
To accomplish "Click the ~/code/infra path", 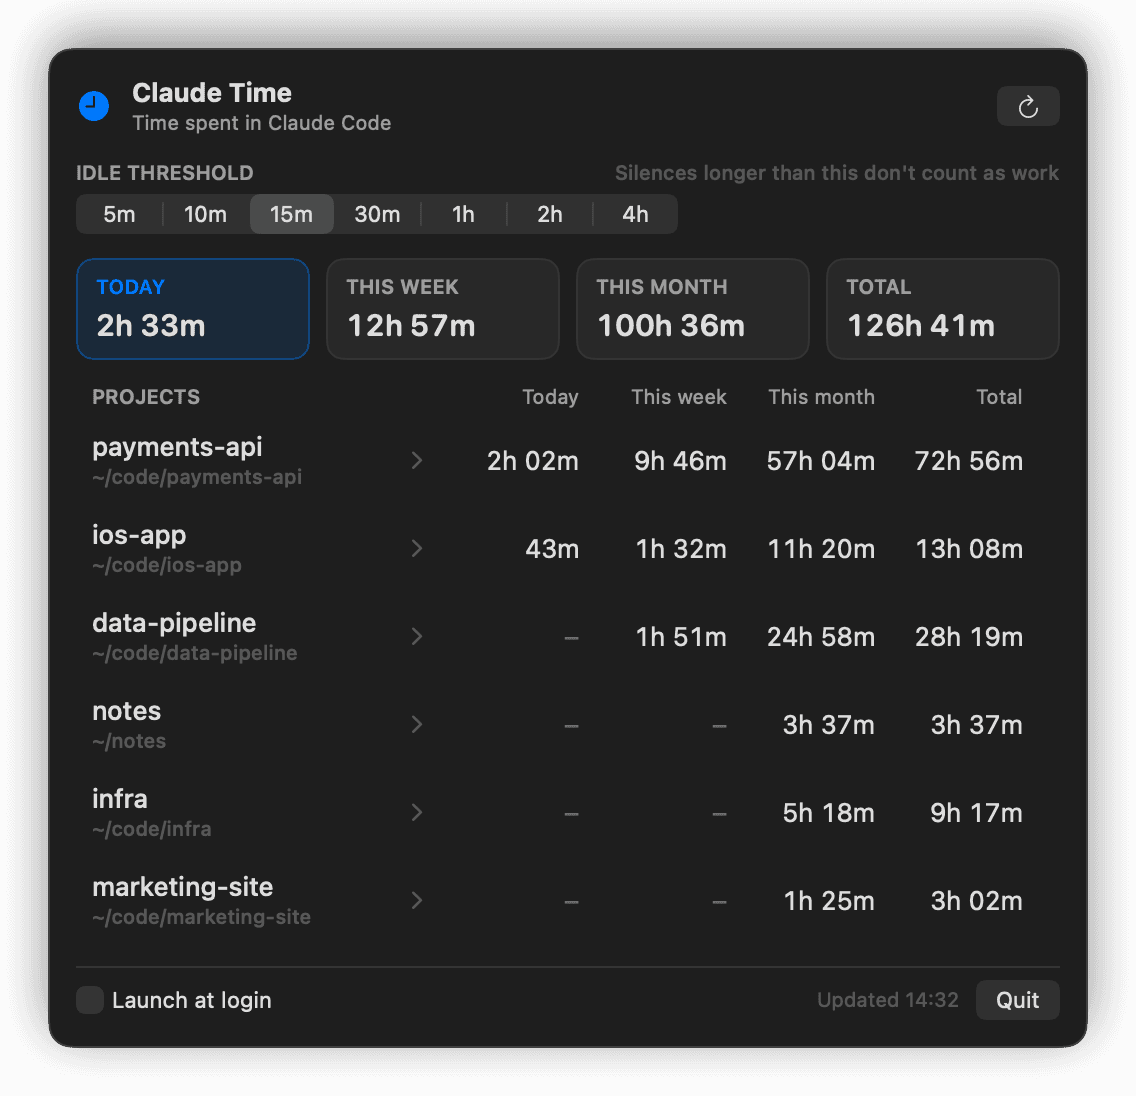I will tap(152, 829).
